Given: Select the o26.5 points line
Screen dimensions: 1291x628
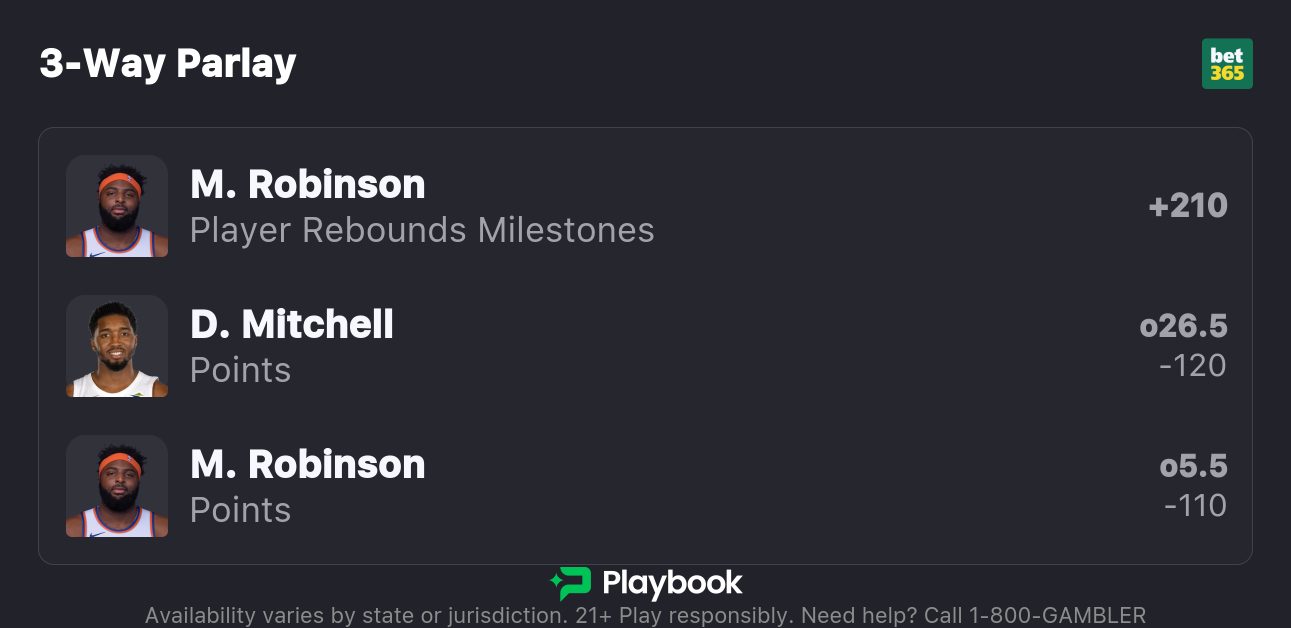Looking at the screenshot, I should (1183, 326).
